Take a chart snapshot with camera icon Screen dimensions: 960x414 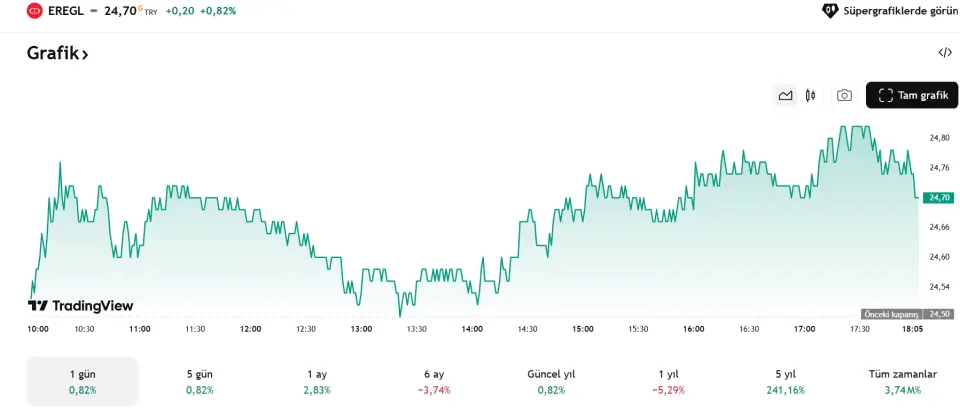tap(844, 95)
